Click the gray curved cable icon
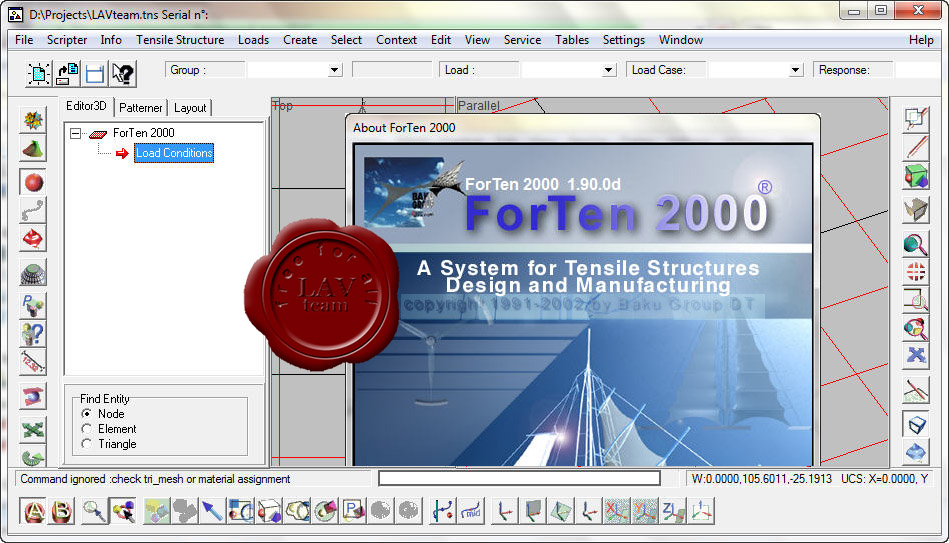This screenshot has width=949, height=543. coord(33,210)
